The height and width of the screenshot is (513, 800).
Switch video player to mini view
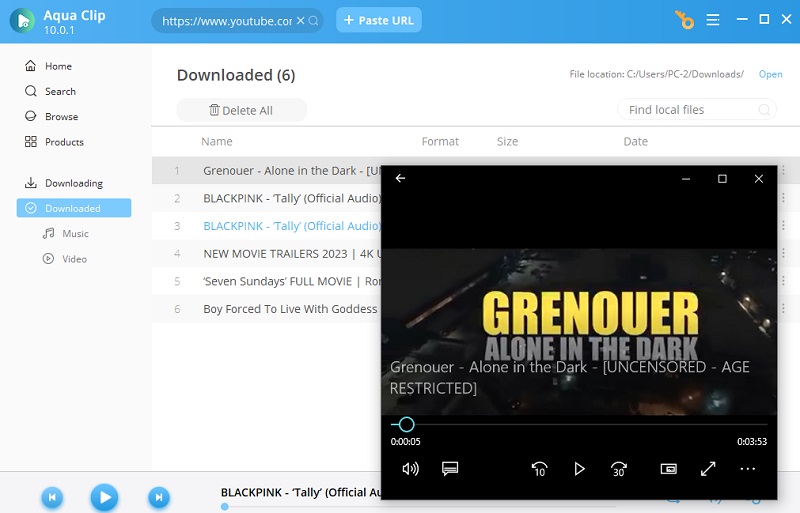(x=668, y=469)
